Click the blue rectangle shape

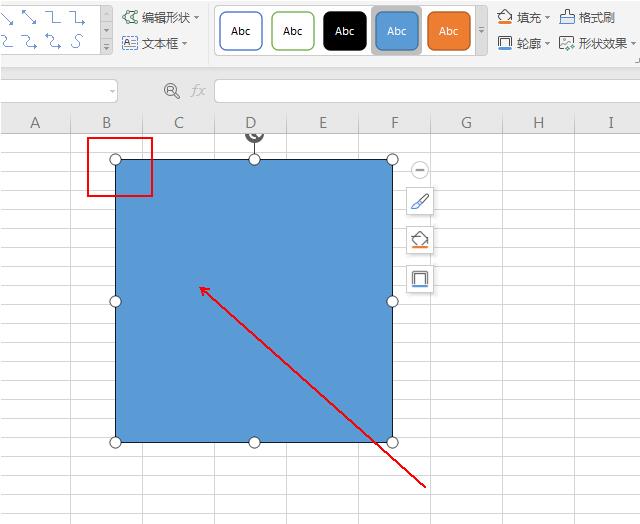pos(254,301)
